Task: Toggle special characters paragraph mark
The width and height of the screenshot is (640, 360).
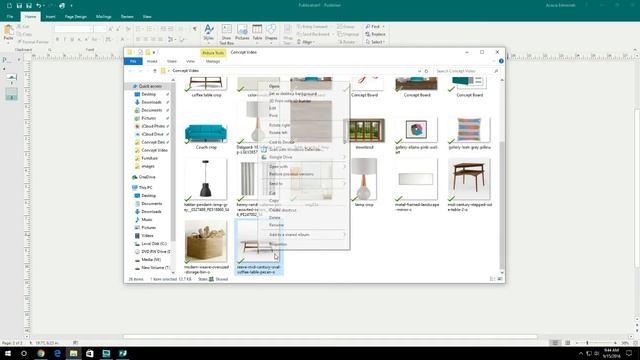Action: coord(195,29)
